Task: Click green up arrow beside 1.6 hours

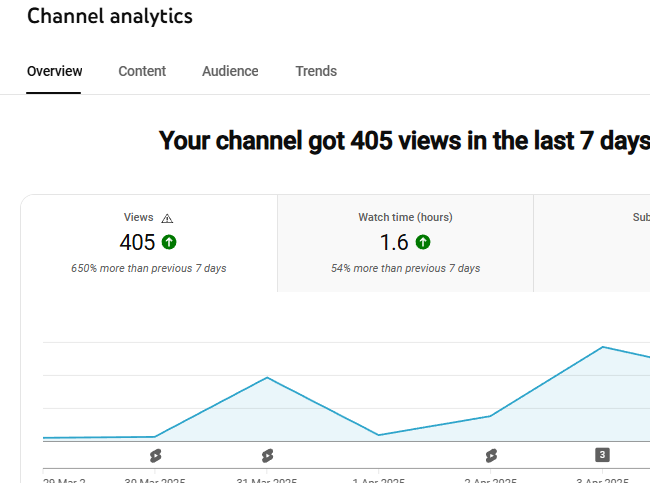Action: [423, 242]
